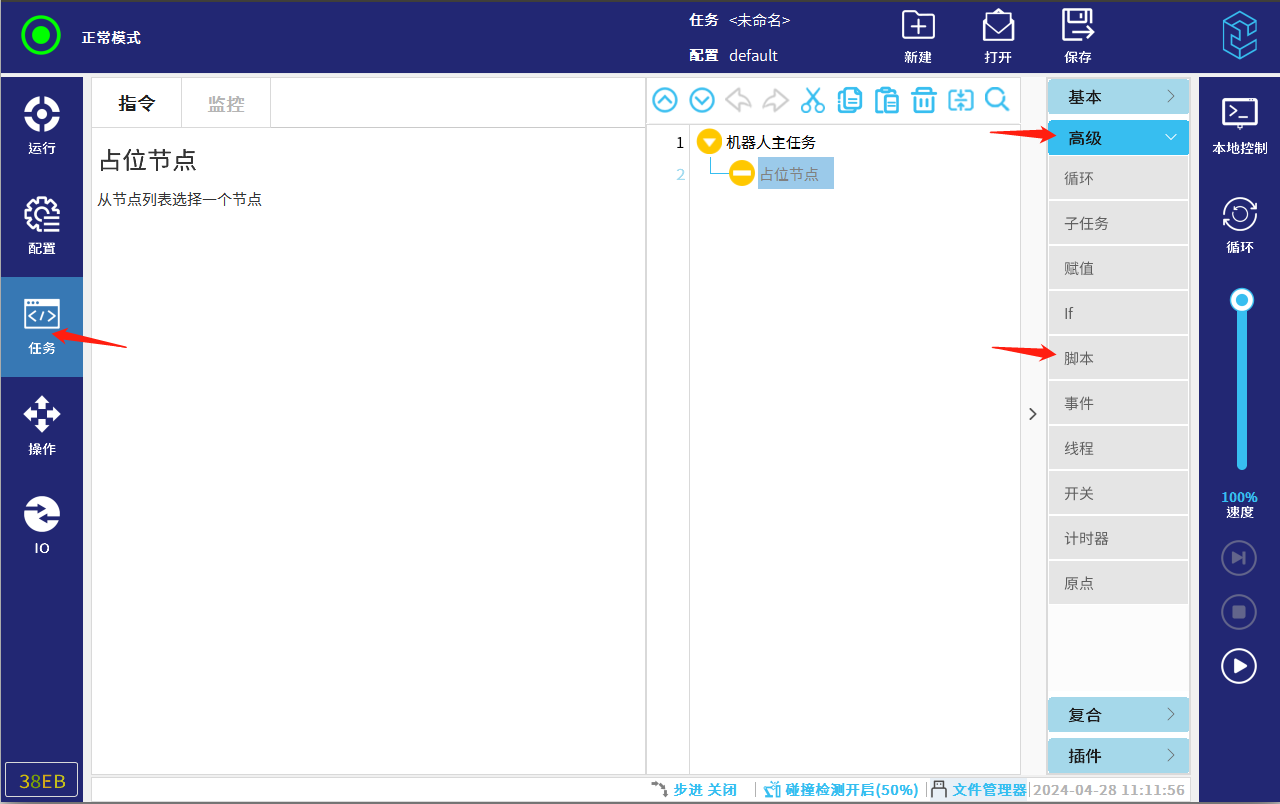The height and width of the screenshot is (804, 1280).
Task: Toggle 碰撞检测 collision detection in status bar
Action: (841, 790)
